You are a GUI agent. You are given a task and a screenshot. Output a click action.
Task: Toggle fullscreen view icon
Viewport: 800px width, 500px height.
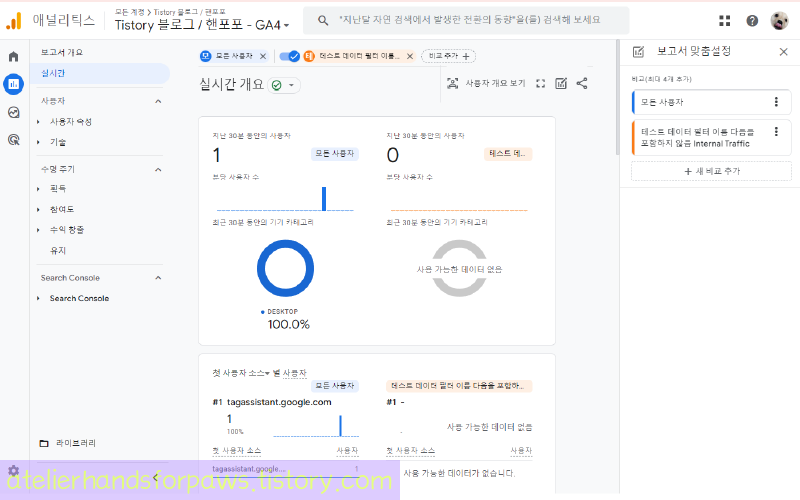540,83
